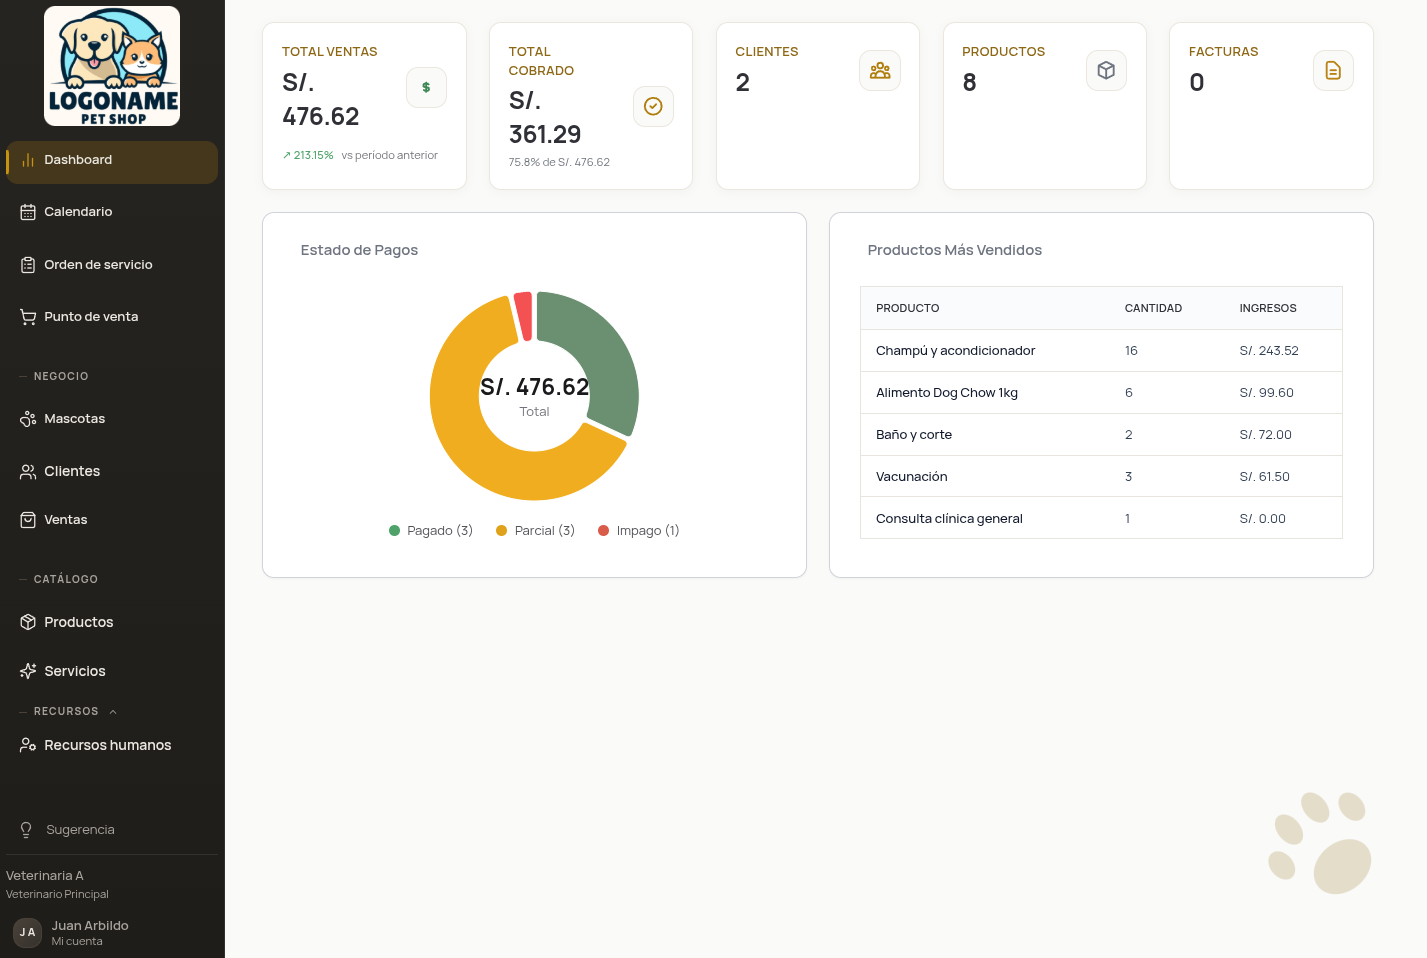Open Servicios in the sidebar
Screen dimensions: 1427x958
click(x=112, y=671)
